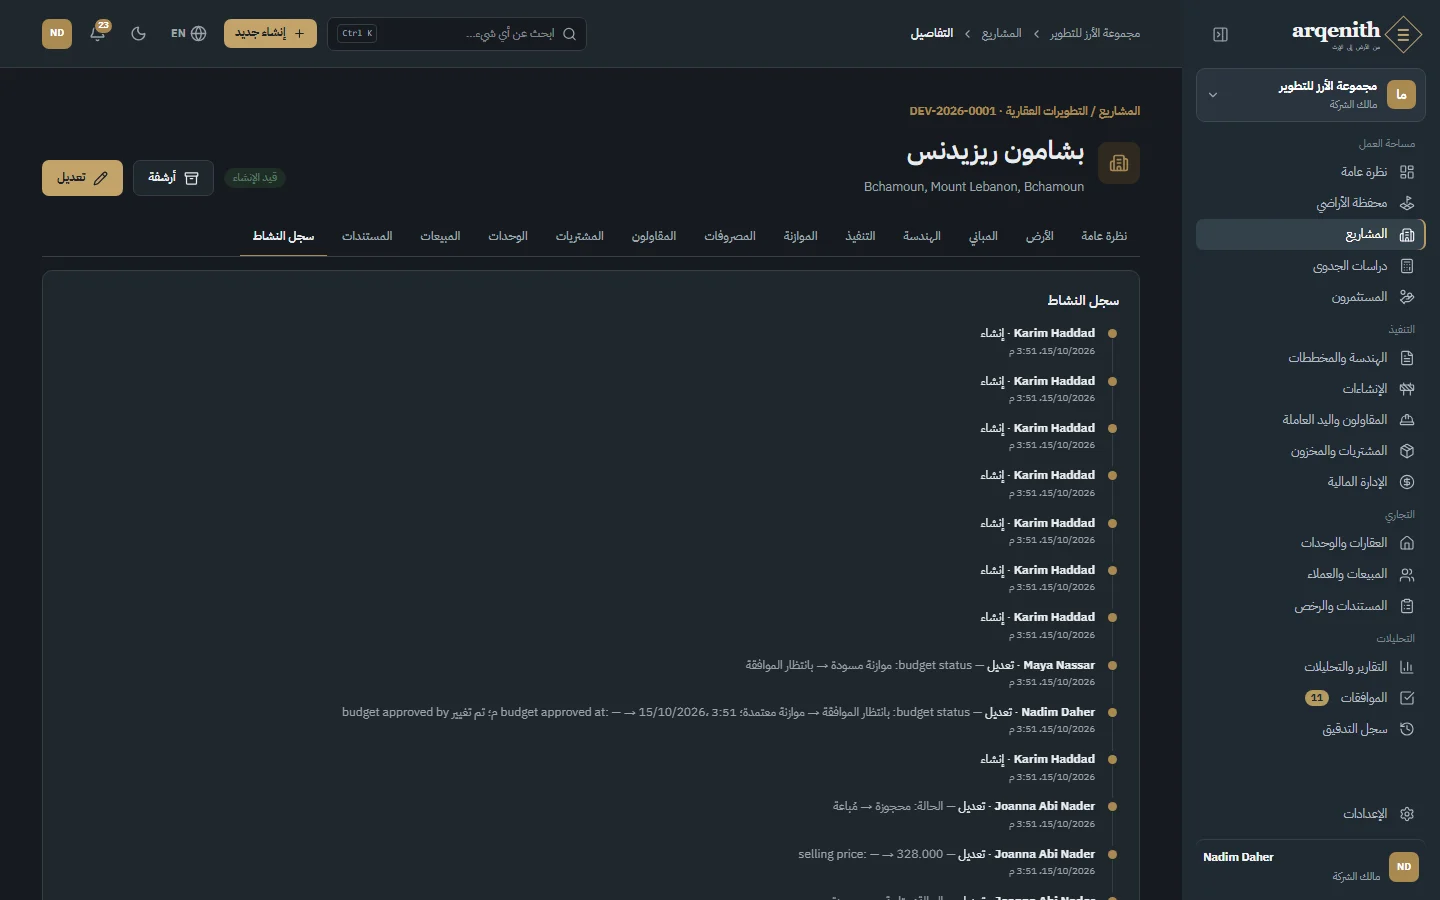
Task: Switch to المصروفات tab
Action: pos(730,236)
